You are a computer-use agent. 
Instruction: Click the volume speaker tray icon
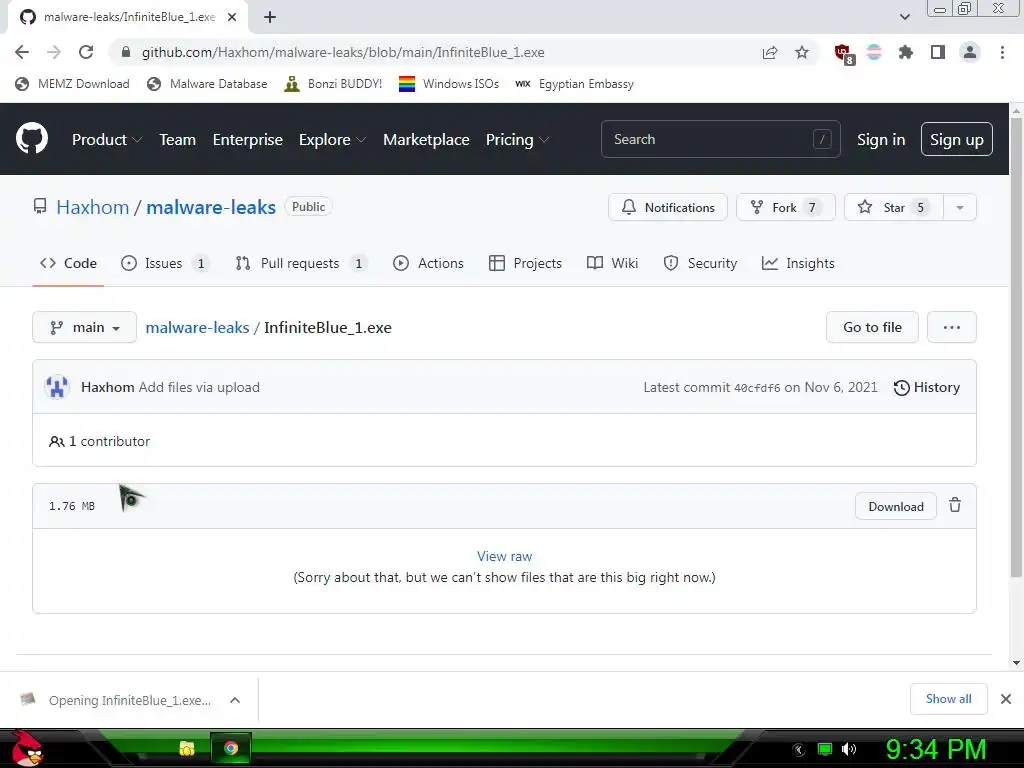tap(849, 749)
